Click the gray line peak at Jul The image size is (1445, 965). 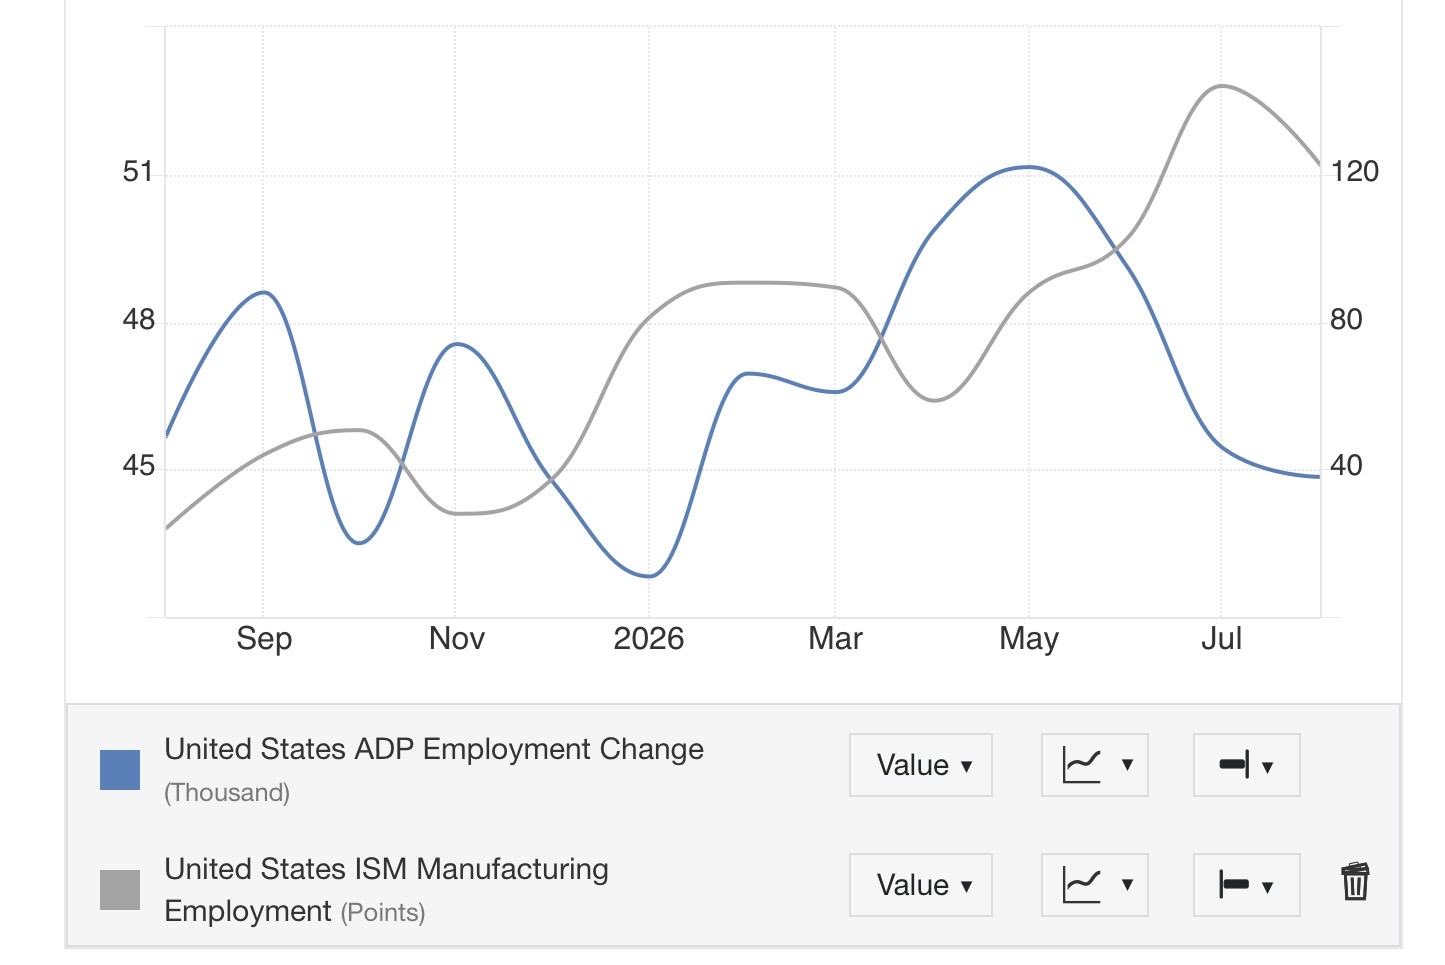pos(1221,87)
